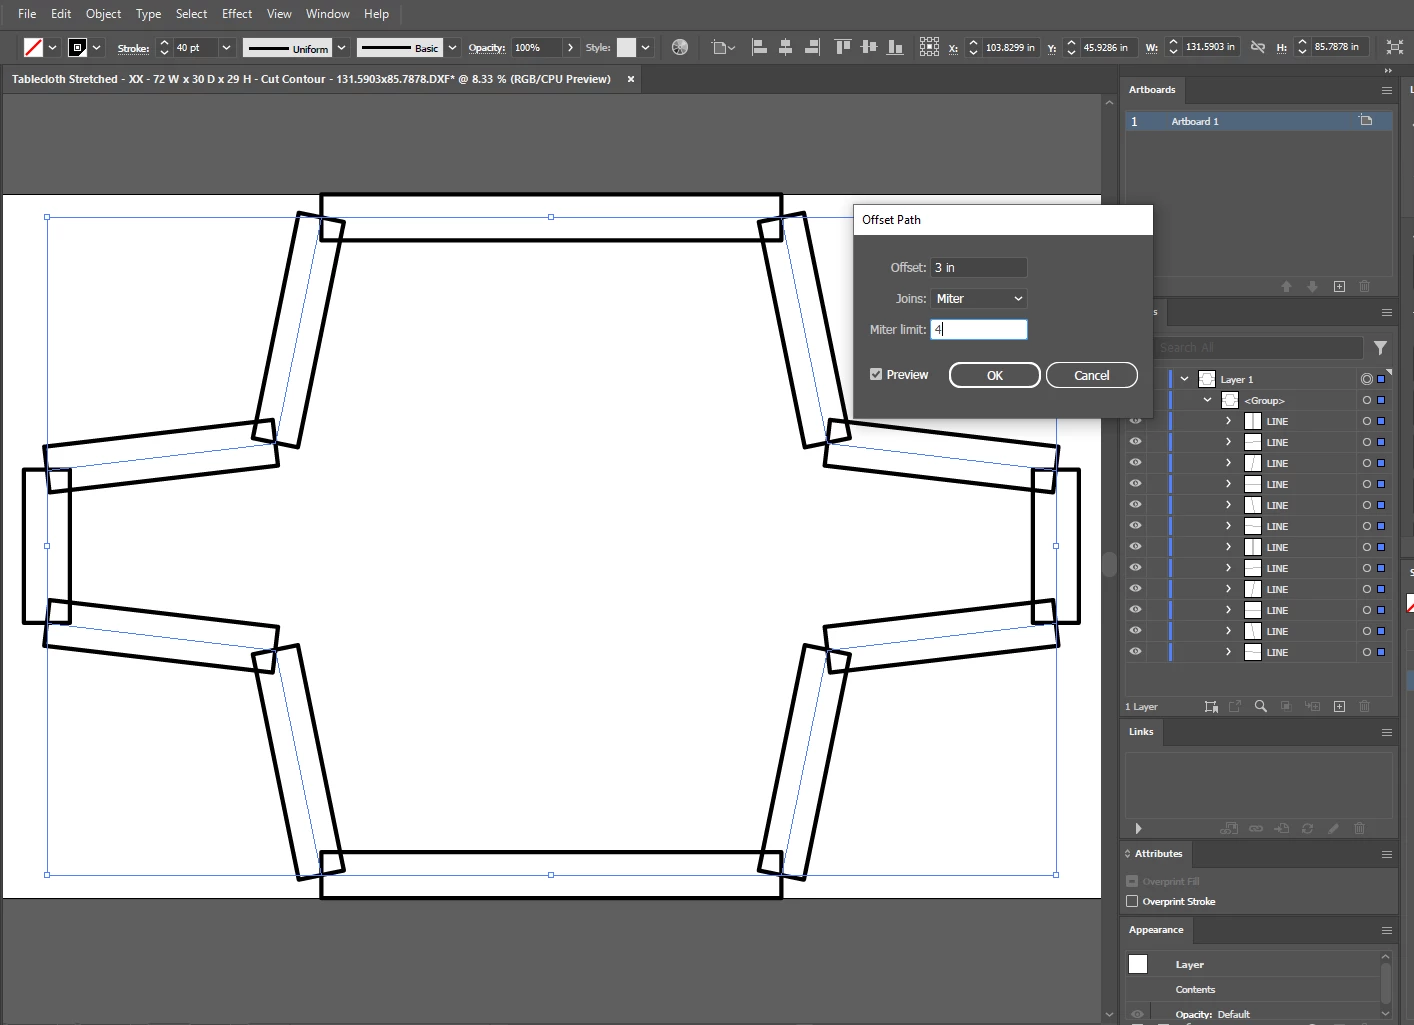Click the constrain width and height link icon
1414x1025 pixels.
pyautogui.click(x=1258, y=47)
